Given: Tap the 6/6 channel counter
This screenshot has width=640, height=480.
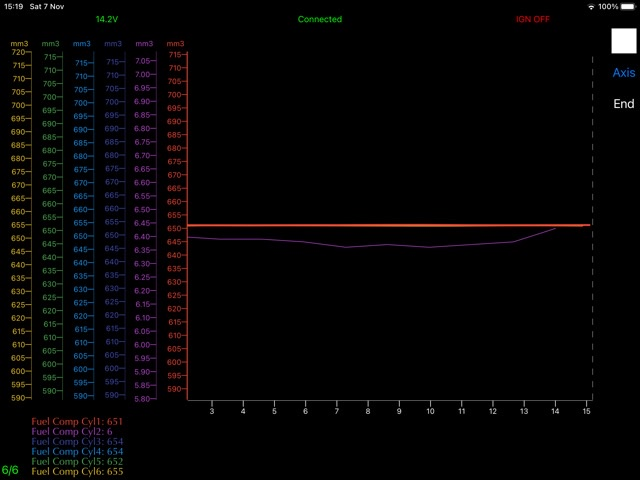Looking at the screenshot, I should tap(10, 470).
